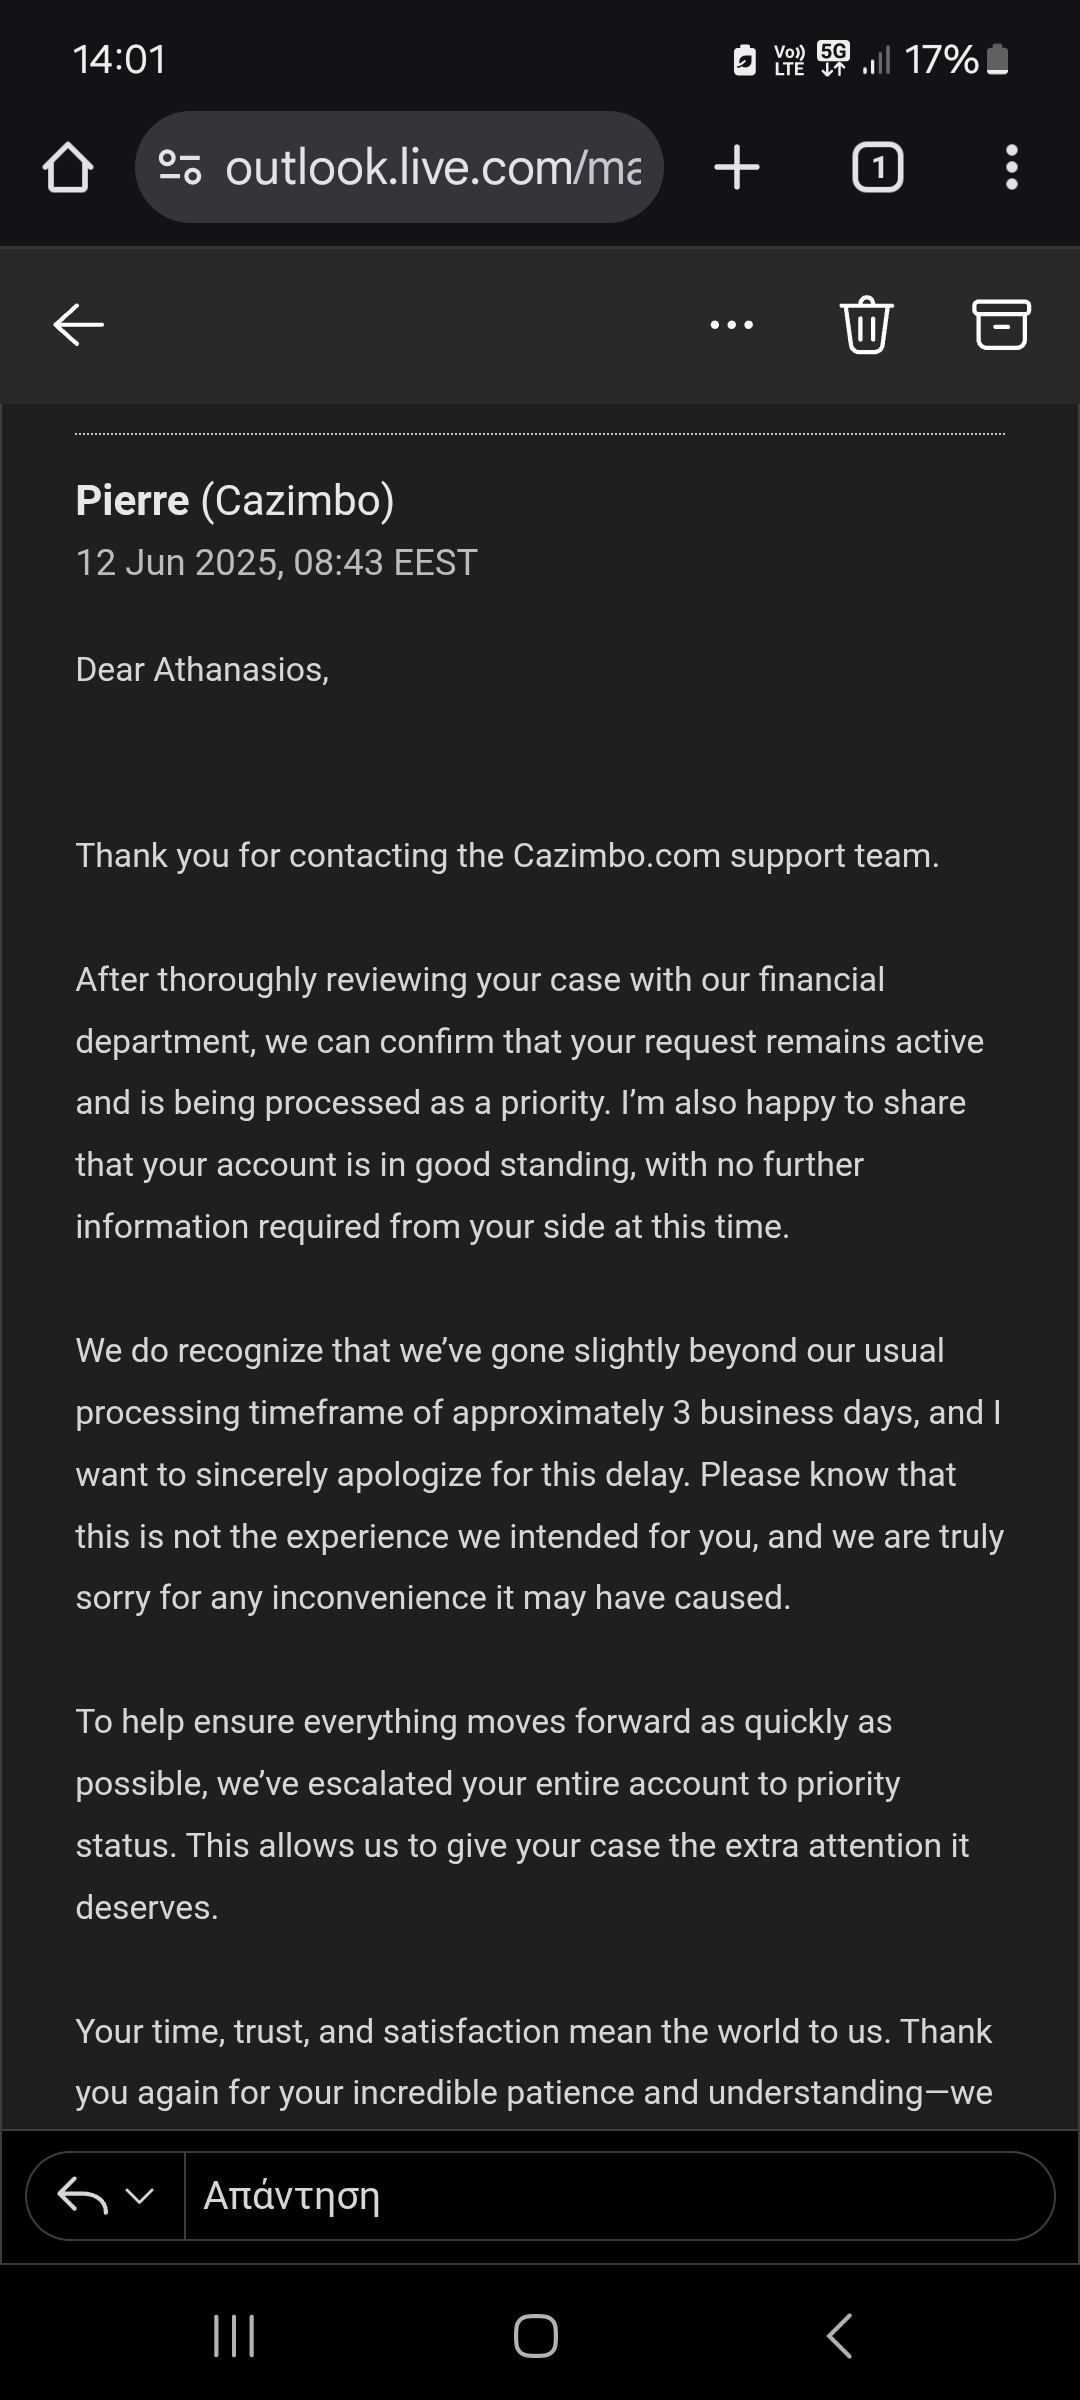Archive this email
The image size is (1080, 2400).
(x=1001, y=325)
